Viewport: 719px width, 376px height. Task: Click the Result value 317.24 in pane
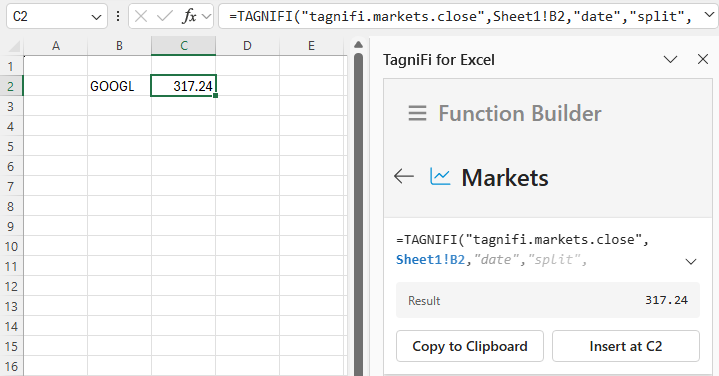(x=666, y=300)
